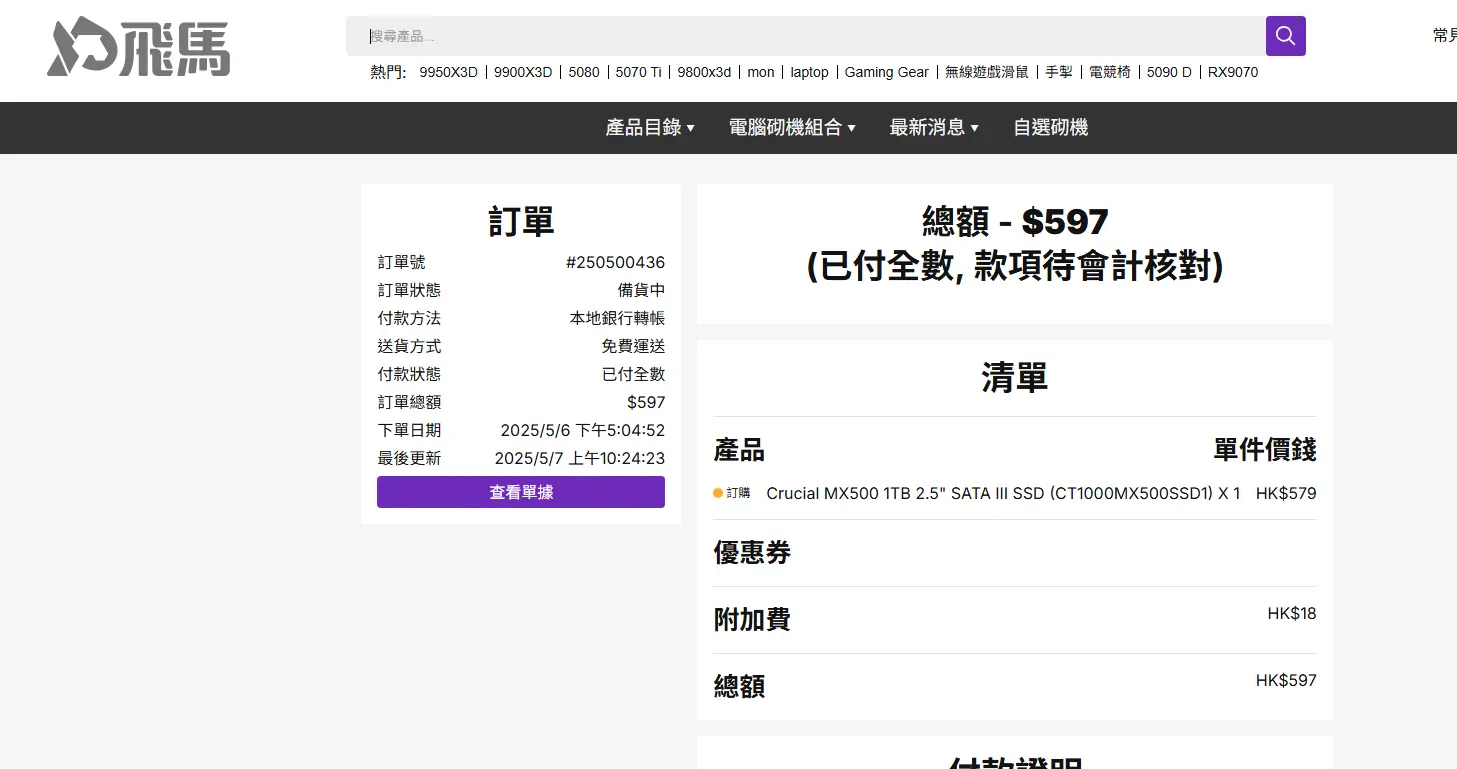The height and width of the screenshot is (769, 1457).
Task: Click the purple search magnifier button
Action: [x=1285, y=36]
